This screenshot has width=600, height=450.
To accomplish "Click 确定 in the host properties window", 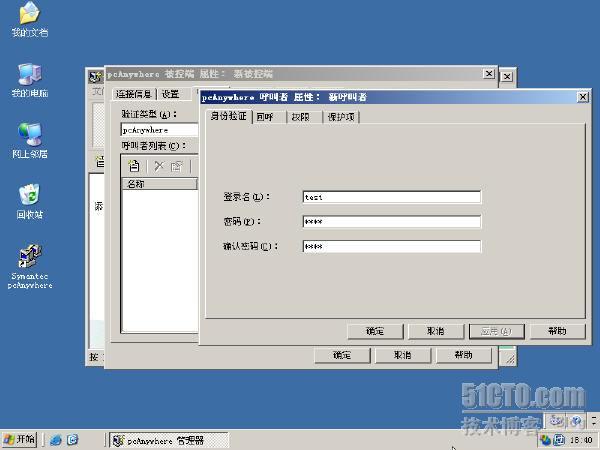I will [342, 355].
